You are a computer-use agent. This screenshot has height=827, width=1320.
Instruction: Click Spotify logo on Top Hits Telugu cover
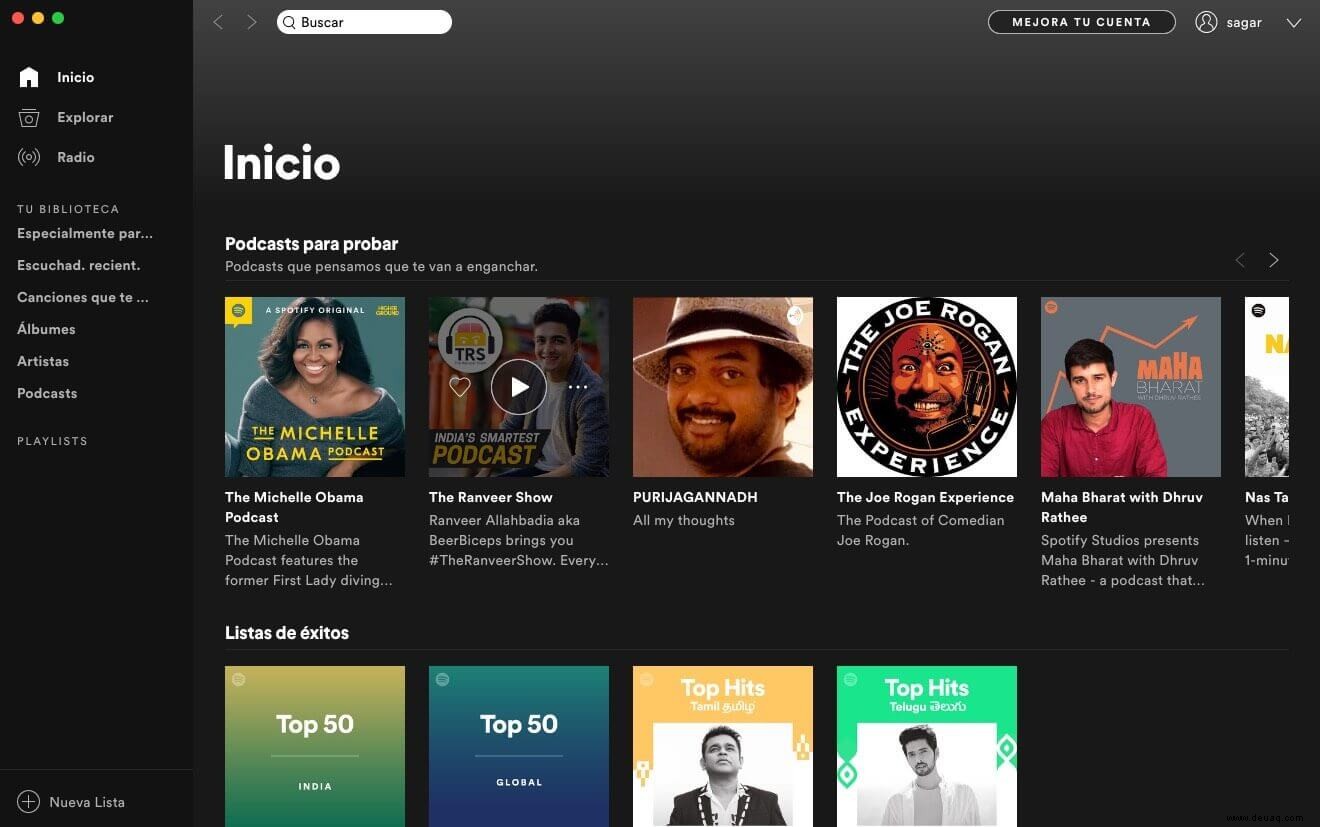850,680
